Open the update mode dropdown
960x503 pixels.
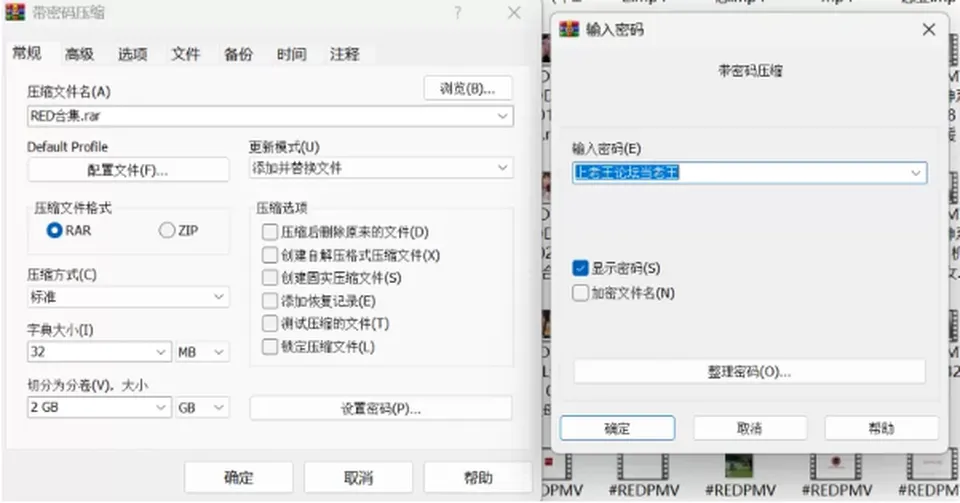[x=503, y=167]
